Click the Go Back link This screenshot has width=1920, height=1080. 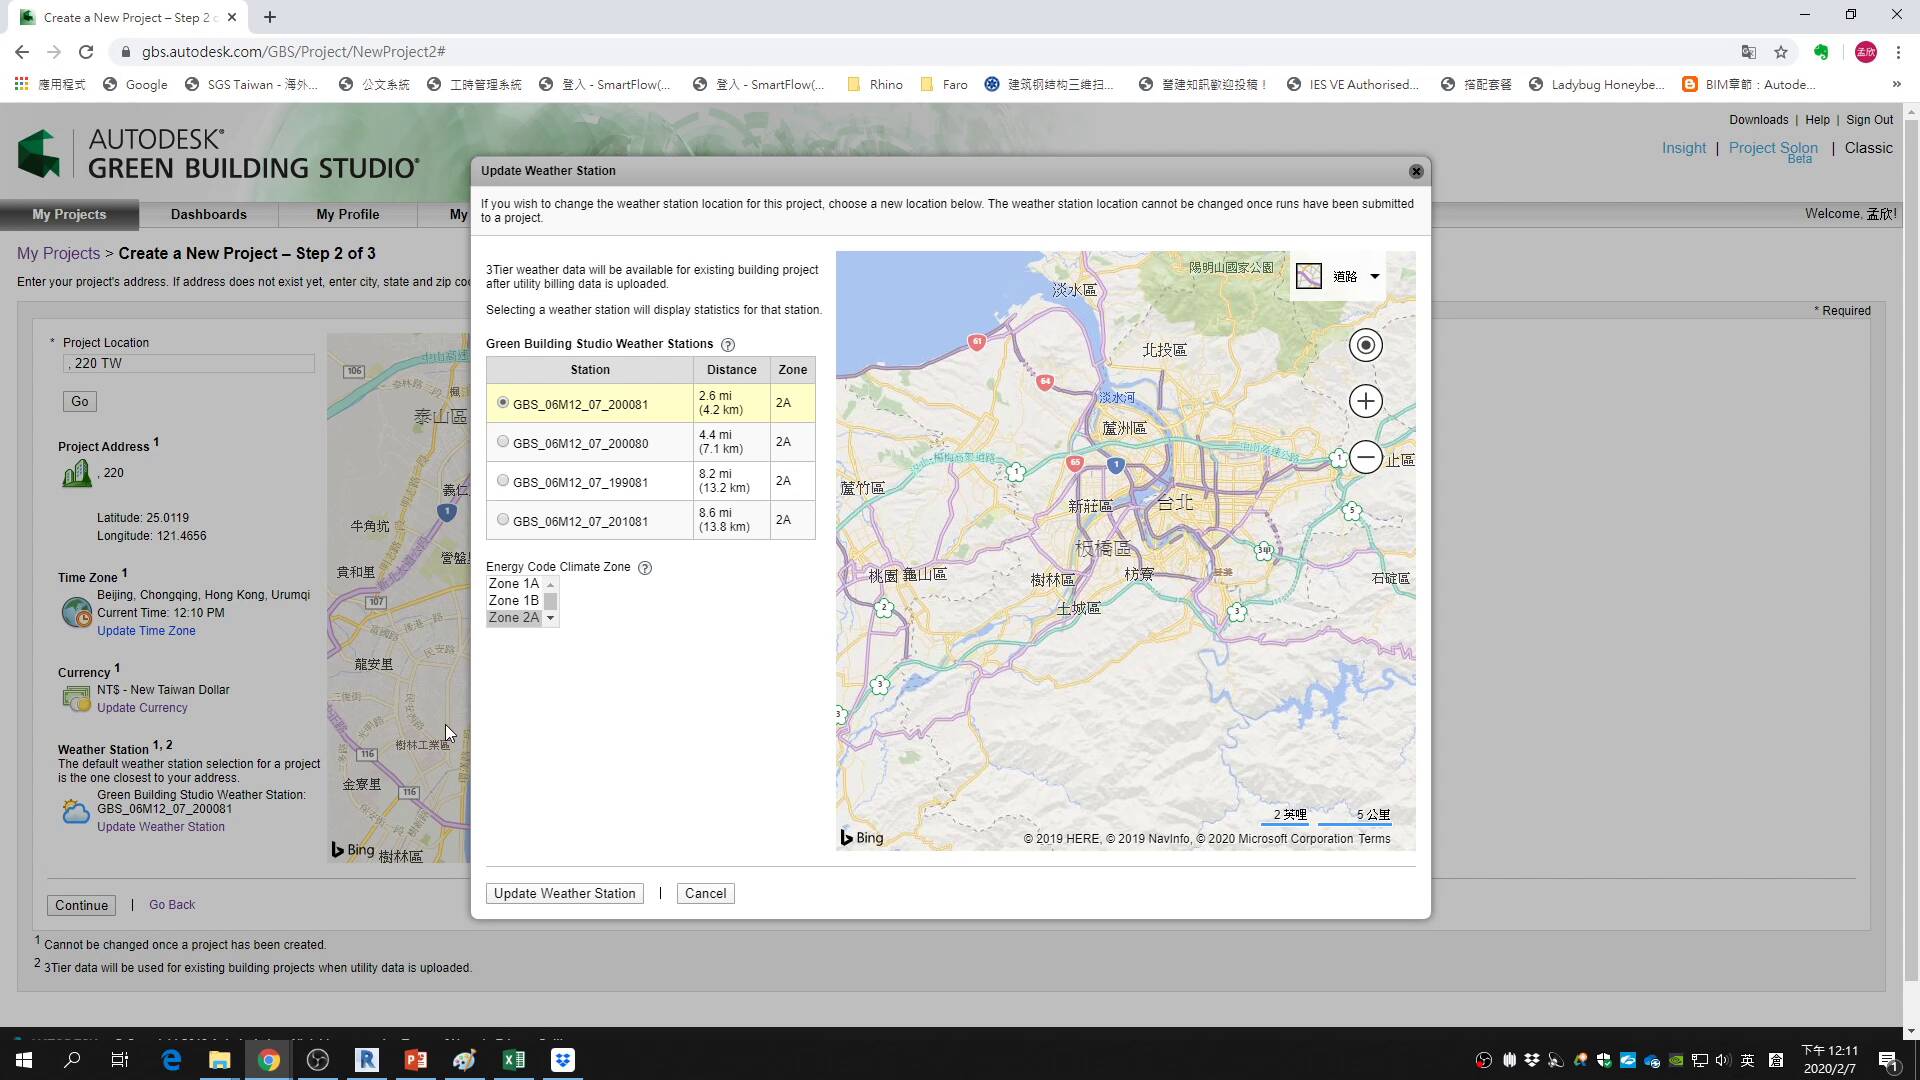[x=172, y=905]
